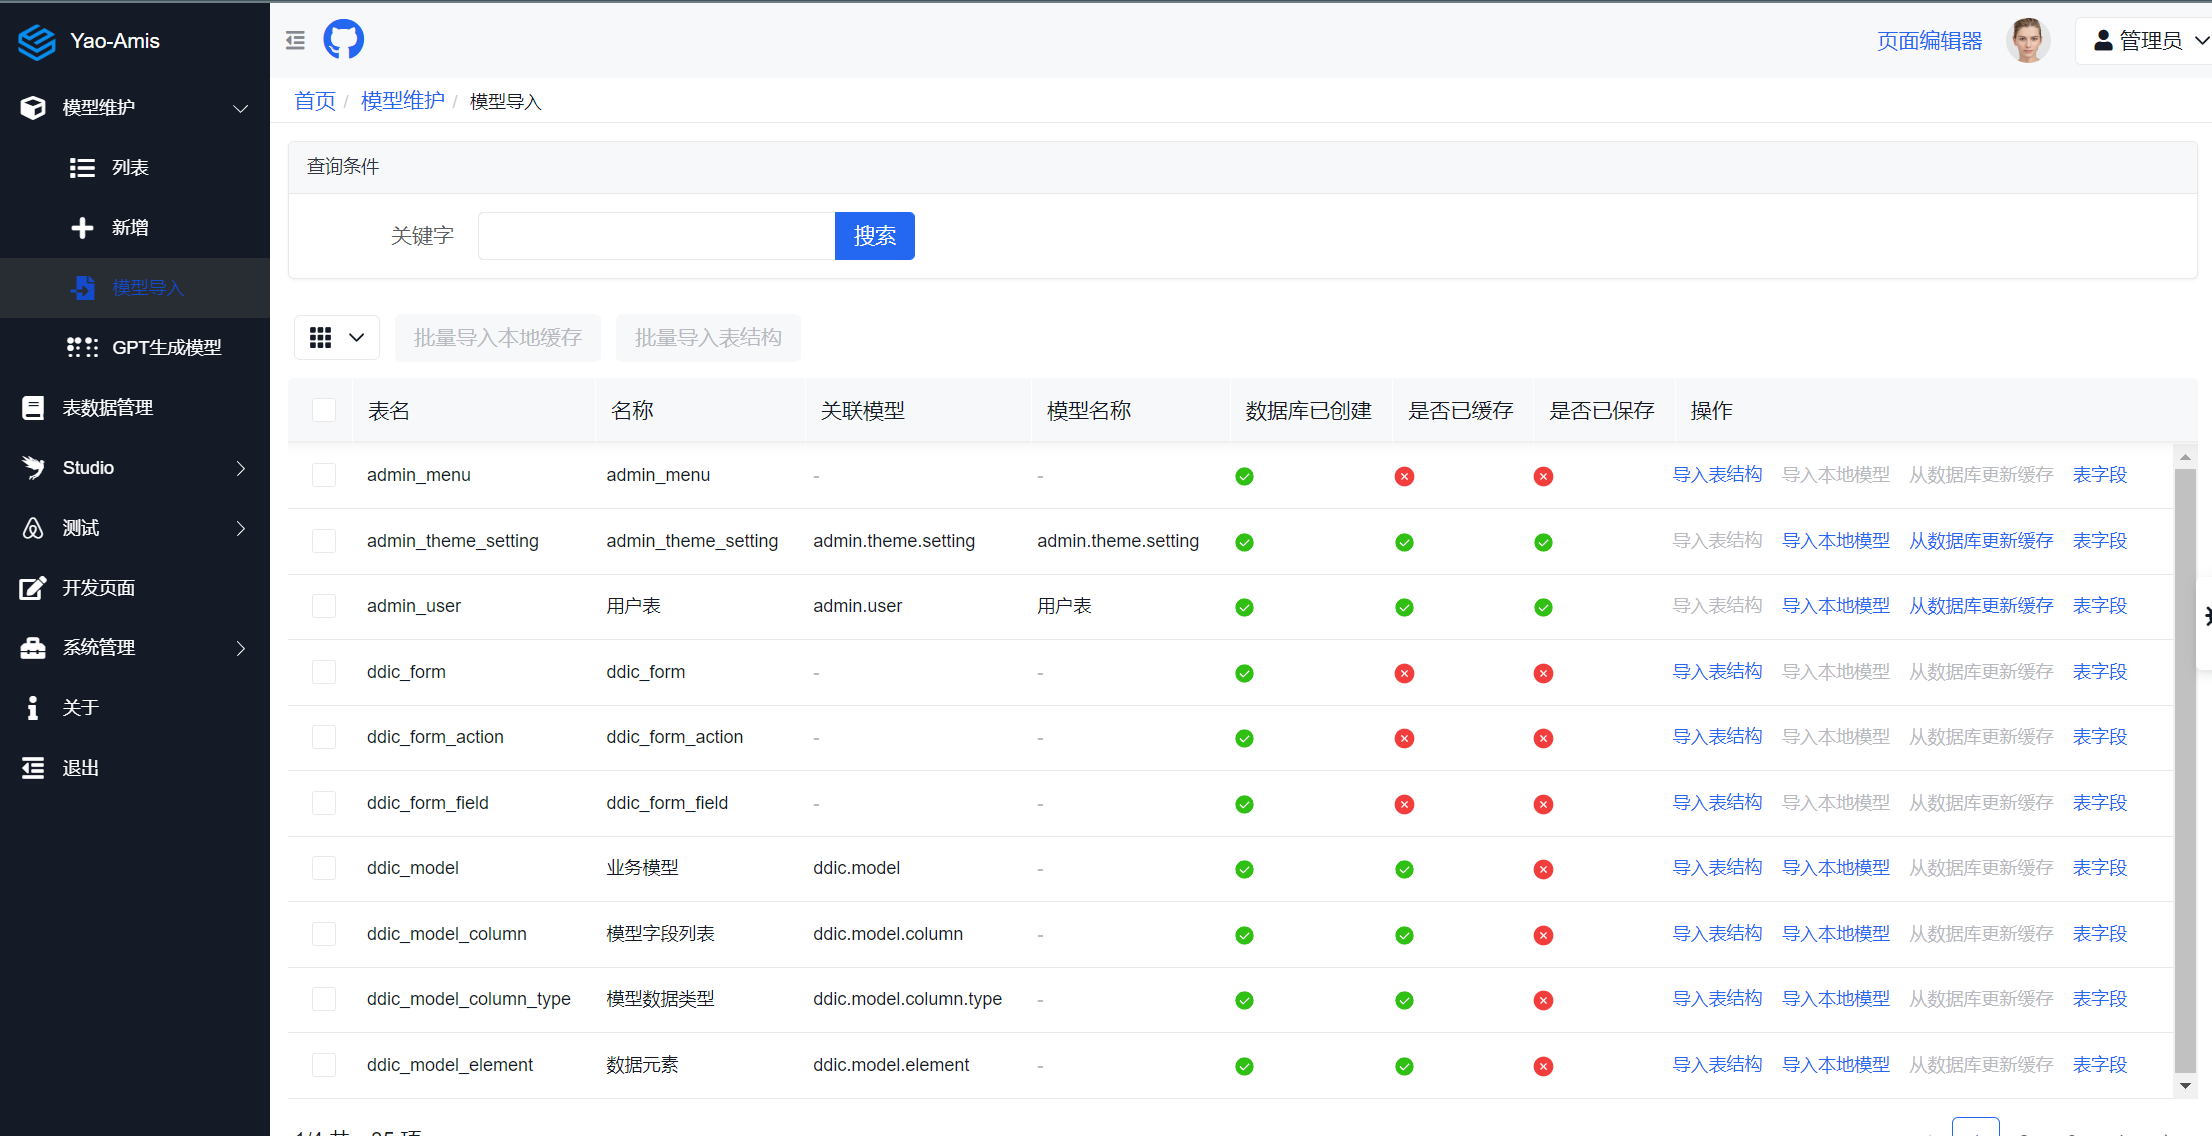This screenshot has width=2212, height=1136.
Task: Click the 模型导入 file import icon
Action: click(83, 288)
